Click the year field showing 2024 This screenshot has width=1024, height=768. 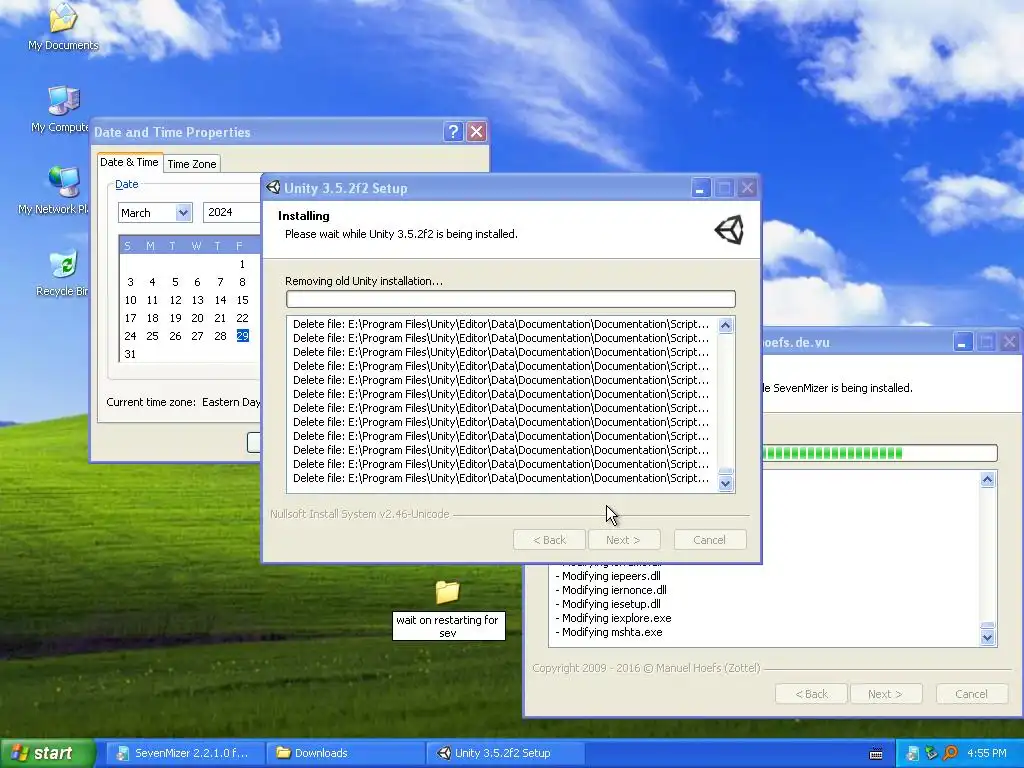click(x=231, y=212)
